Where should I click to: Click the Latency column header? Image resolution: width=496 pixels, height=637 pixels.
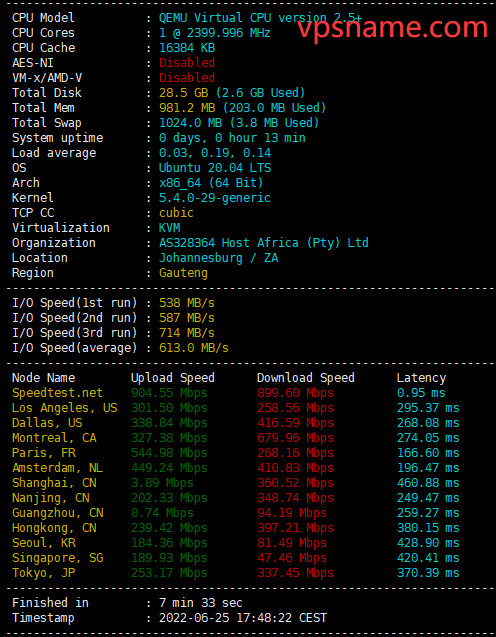(421, 378)
